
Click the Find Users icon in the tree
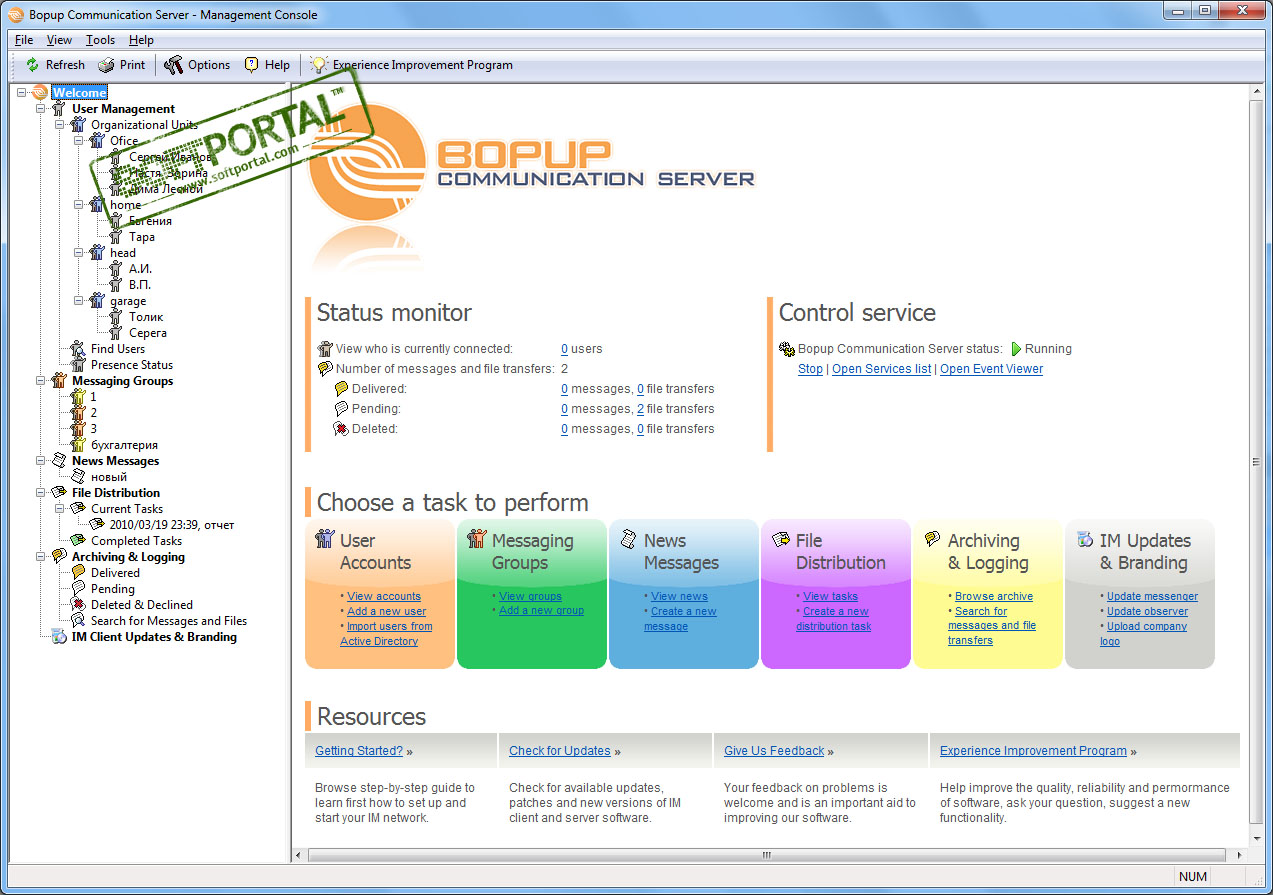click(78, 349)
